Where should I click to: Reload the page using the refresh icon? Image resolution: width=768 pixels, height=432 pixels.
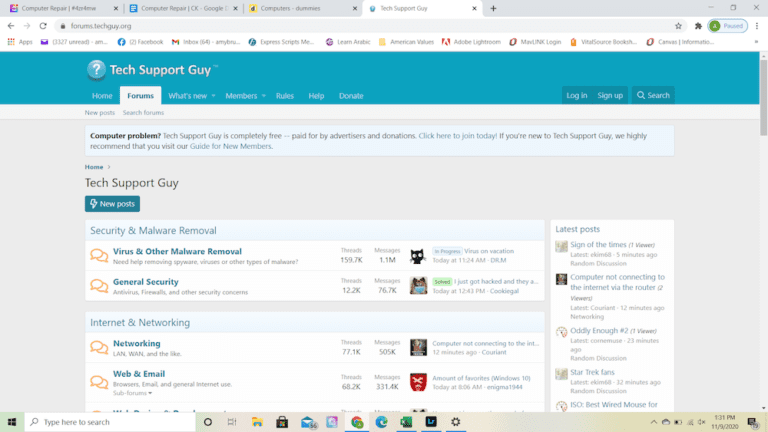[43, 26]
